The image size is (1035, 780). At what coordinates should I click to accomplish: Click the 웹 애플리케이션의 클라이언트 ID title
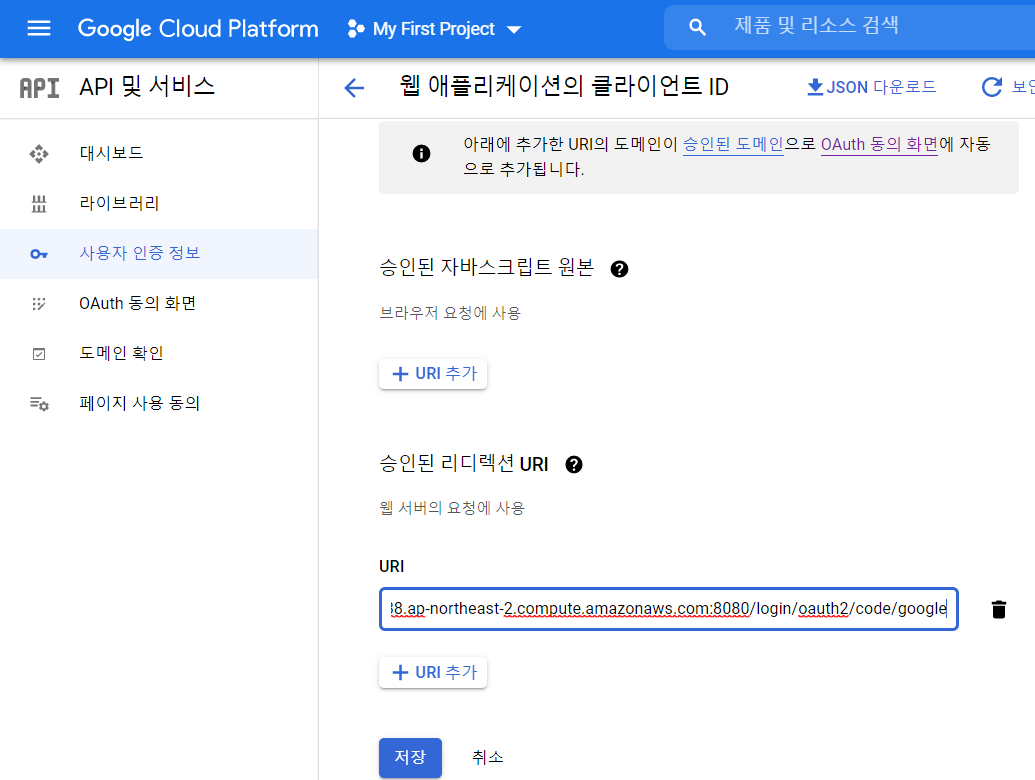click(564, 86)
